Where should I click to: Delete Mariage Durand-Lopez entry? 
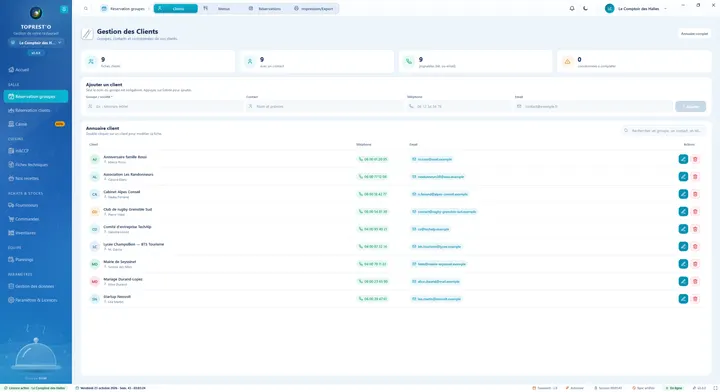point(695,281)
